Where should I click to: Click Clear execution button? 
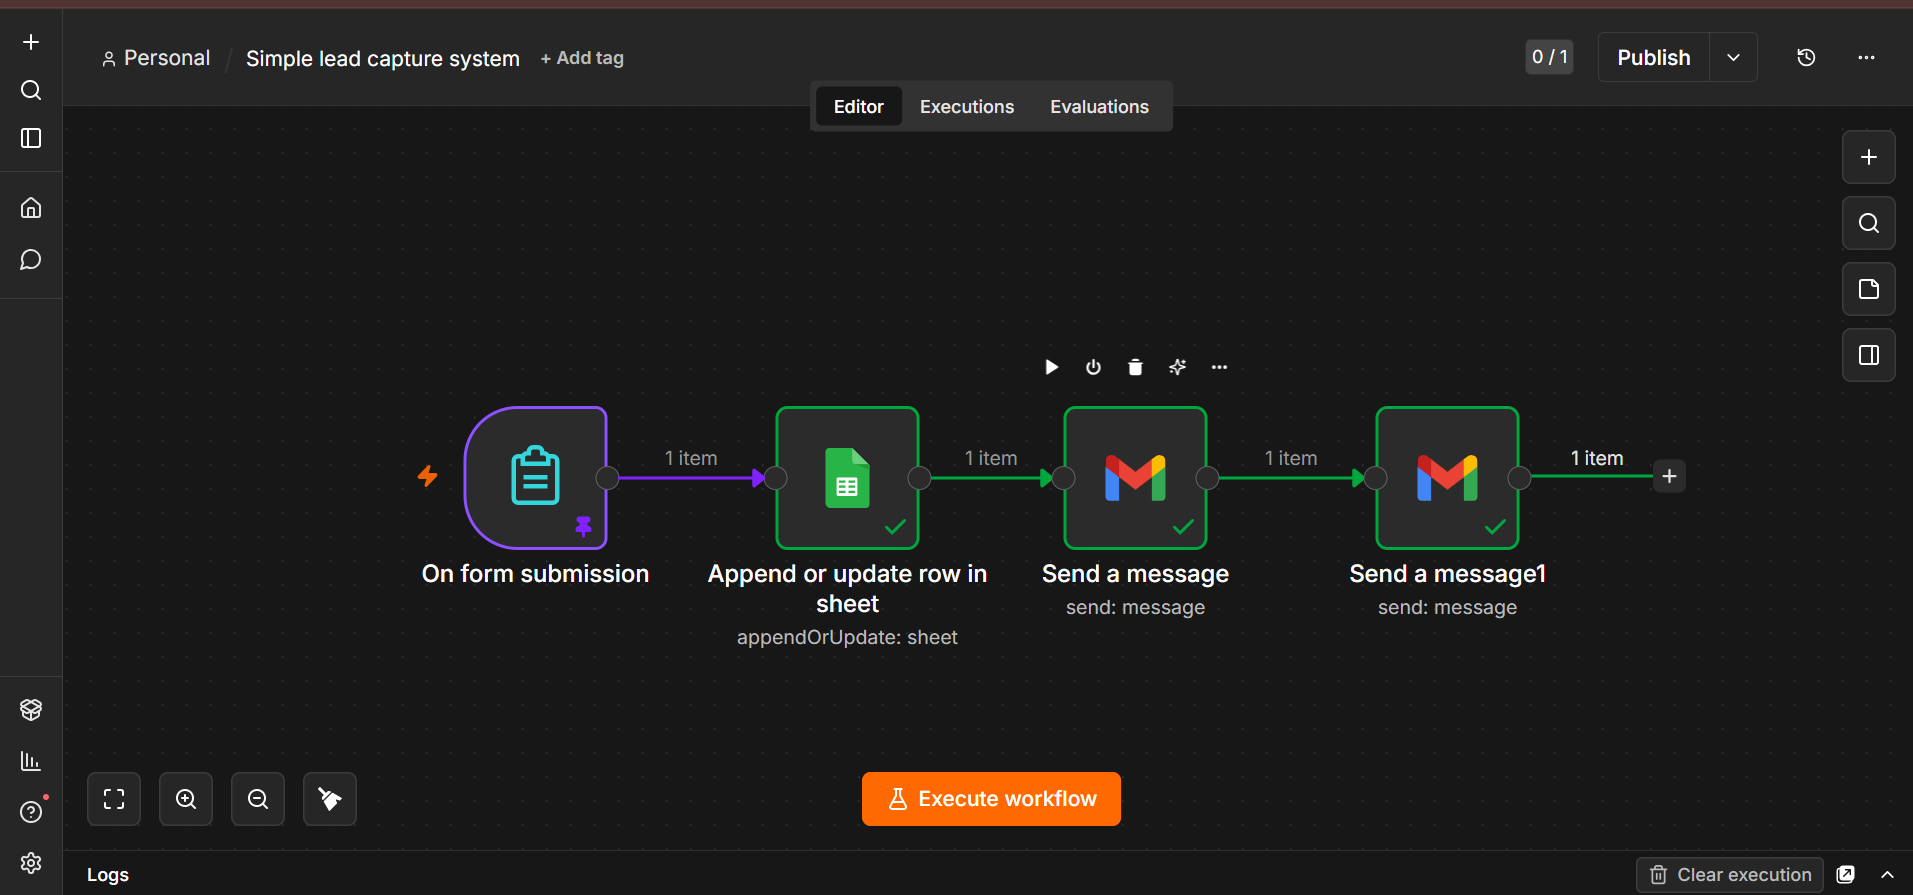(1730, 875)
